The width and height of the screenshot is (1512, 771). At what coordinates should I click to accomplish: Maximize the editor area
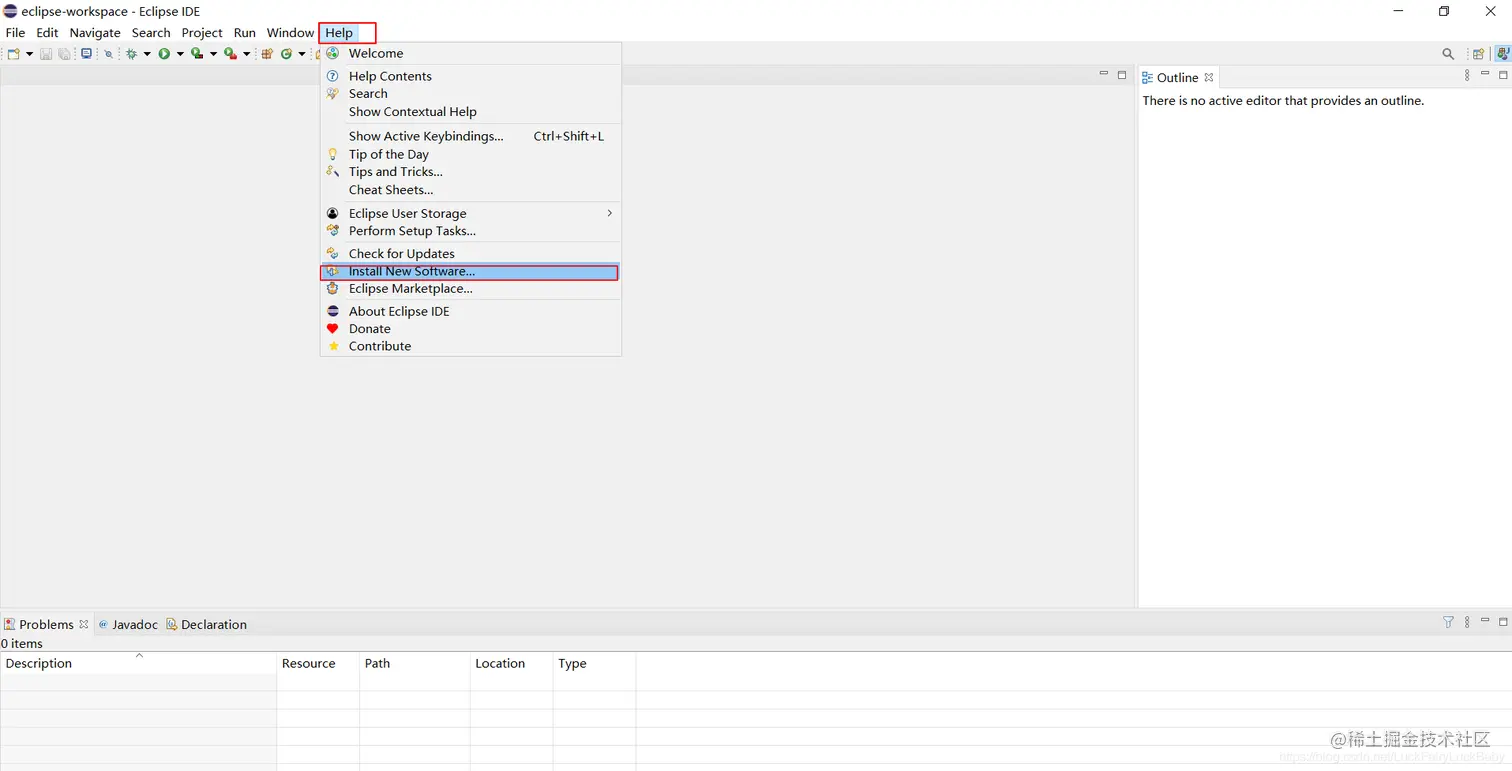tap(1122, 74)
